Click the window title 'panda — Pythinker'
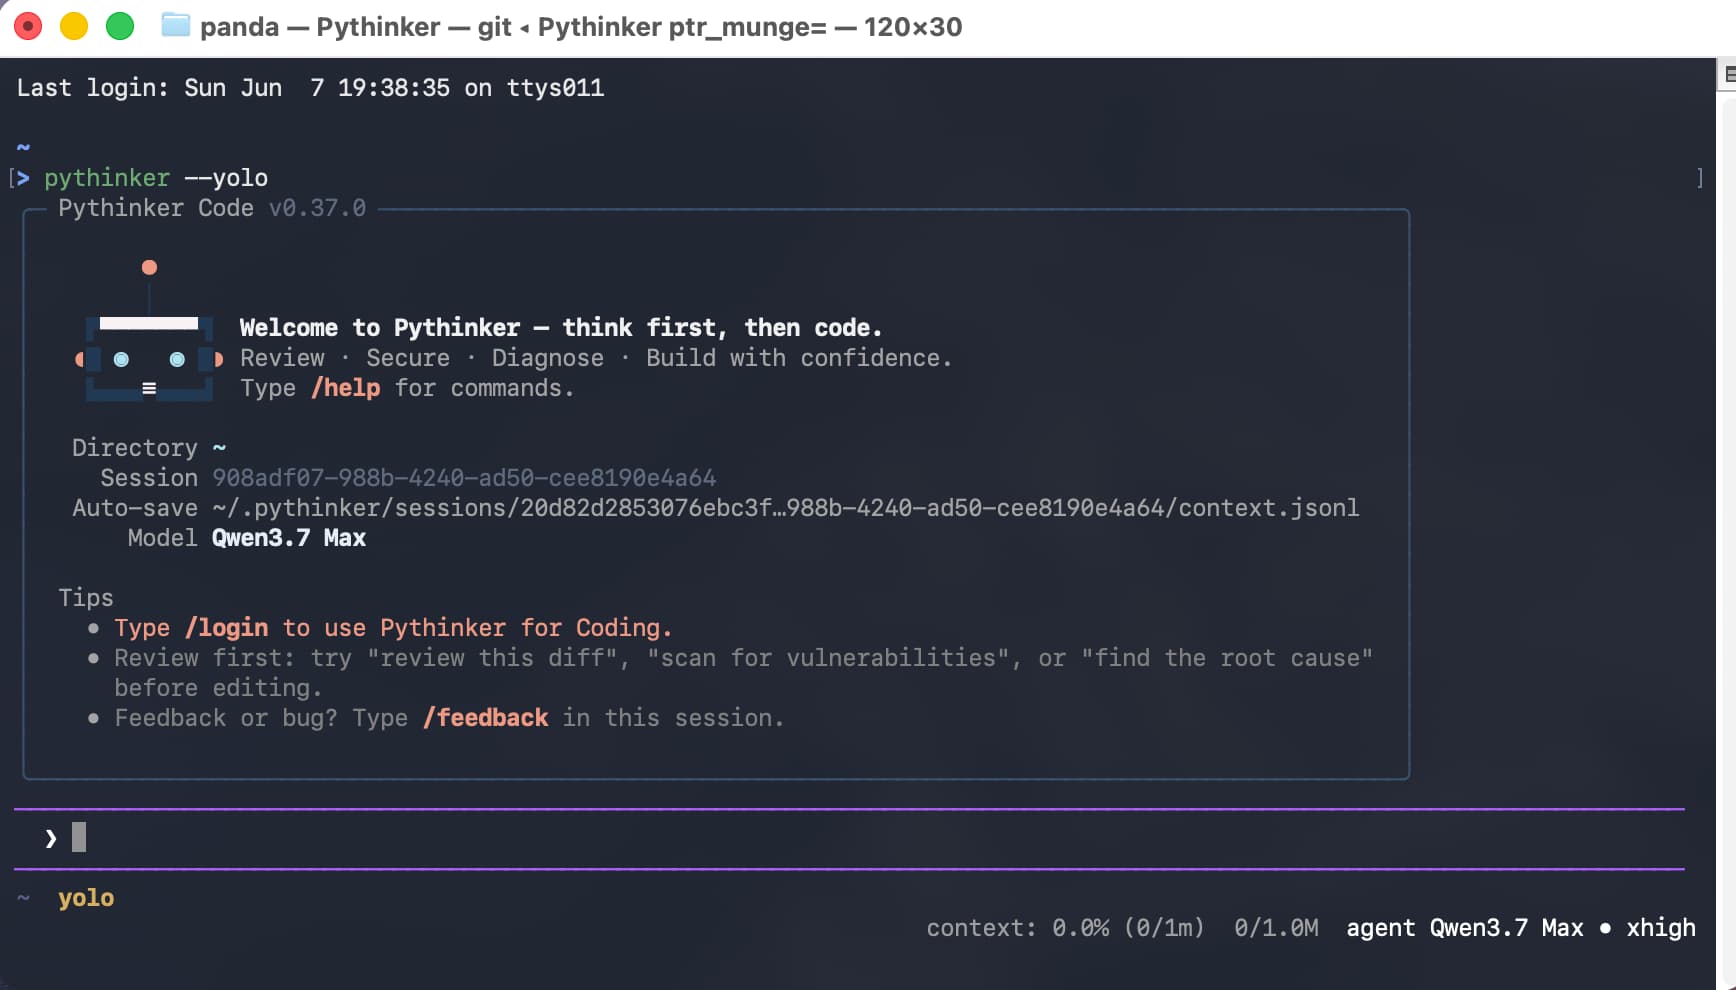The image size is (1736, 990). click(x=320, y=27)
